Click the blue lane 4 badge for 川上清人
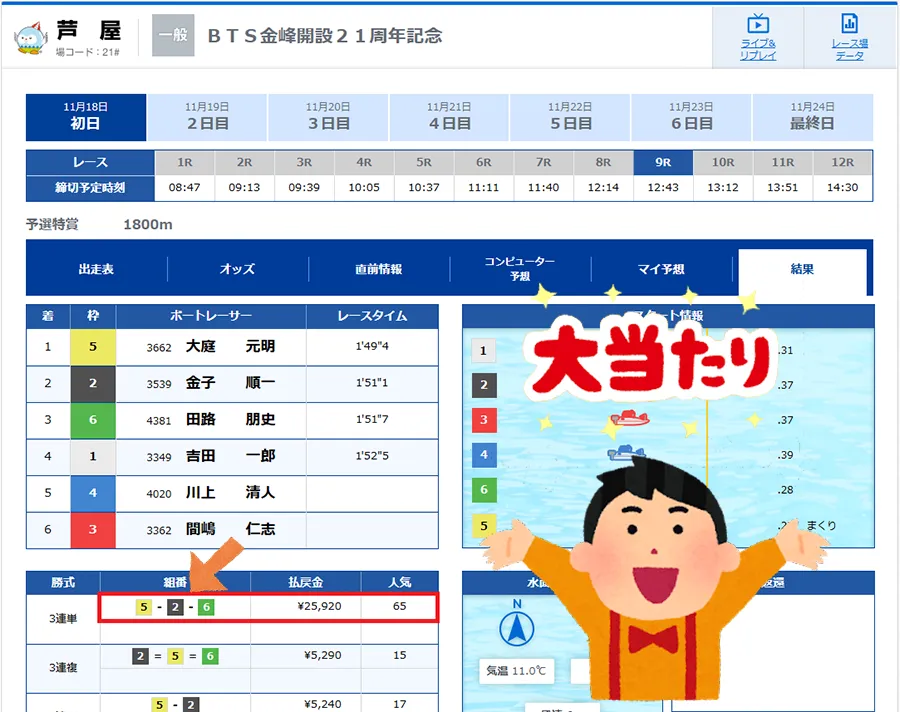 [93, 493]
